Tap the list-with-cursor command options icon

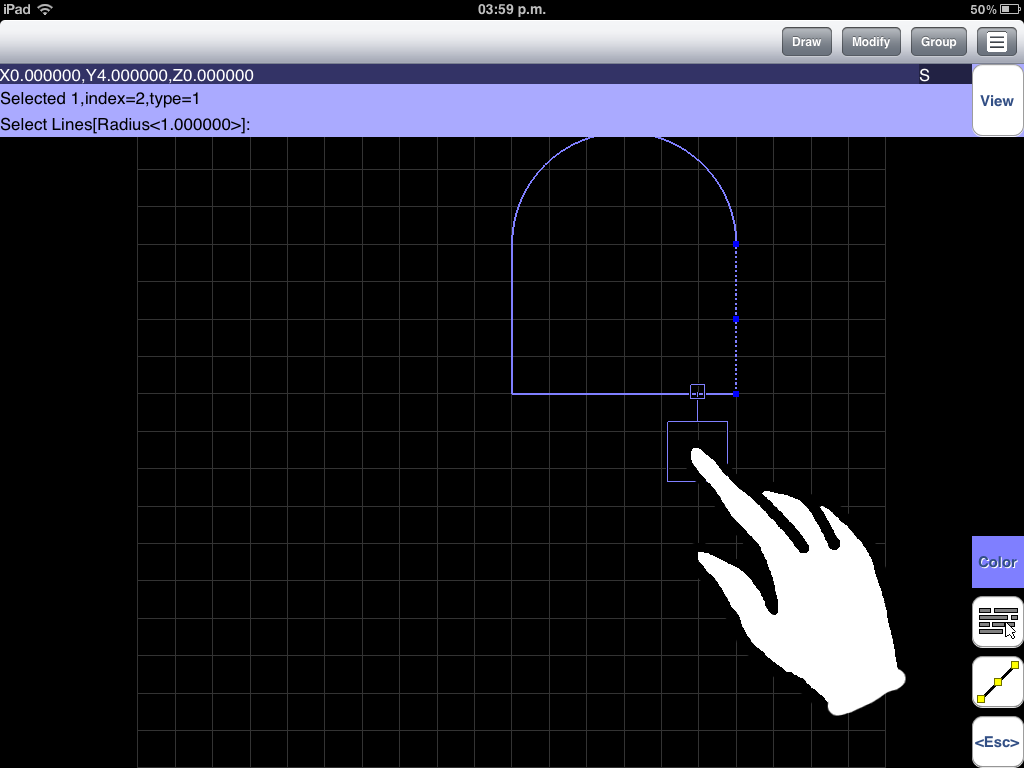pos(997,622)
